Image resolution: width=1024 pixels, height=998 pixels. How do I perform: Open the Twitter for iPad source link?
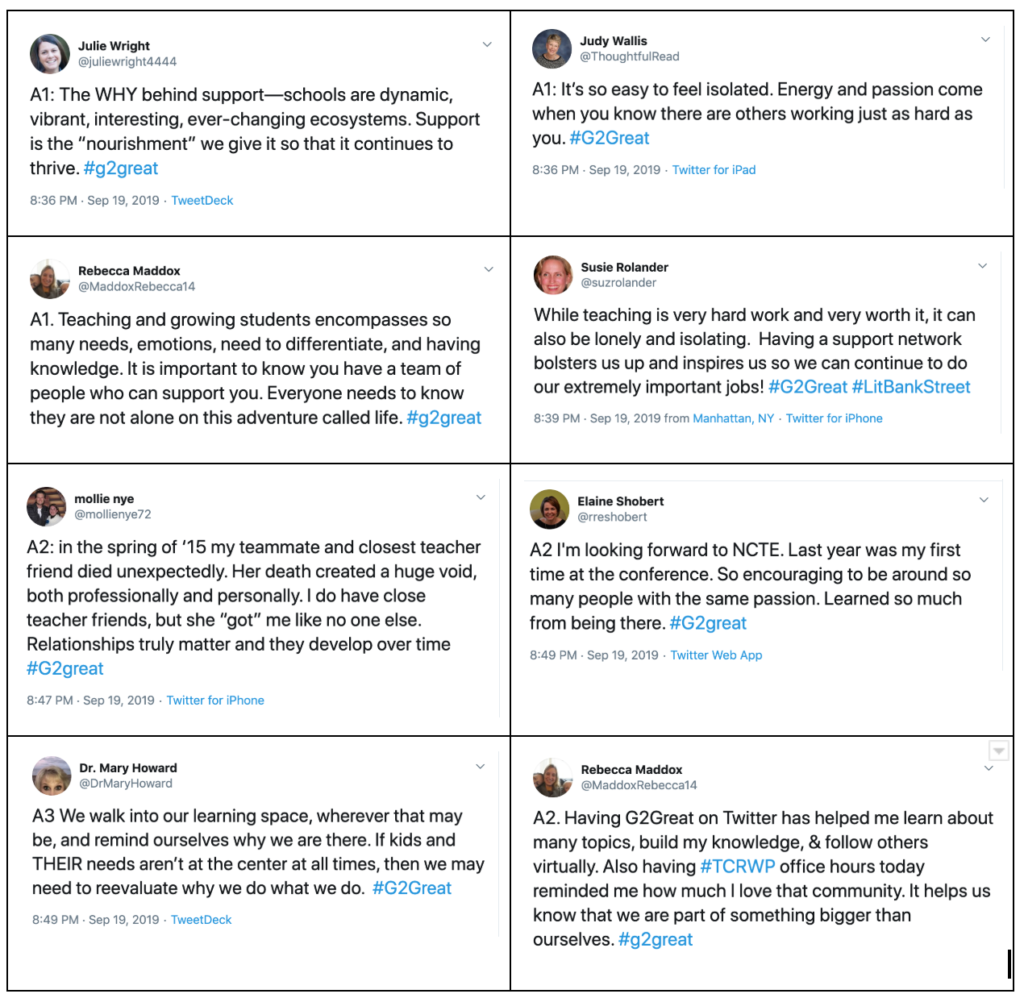click(x=714, y=170)
